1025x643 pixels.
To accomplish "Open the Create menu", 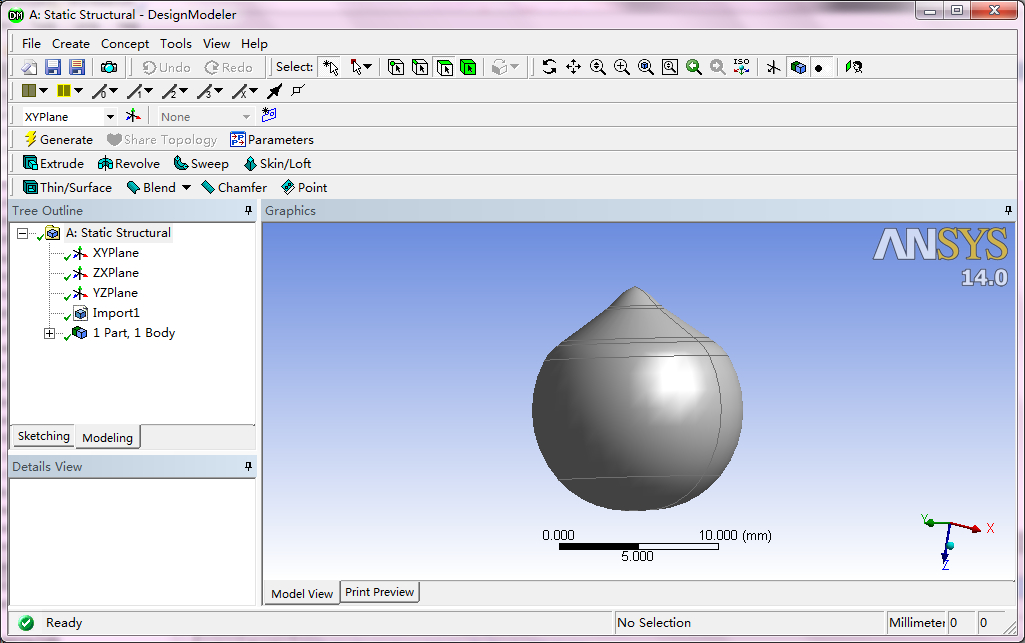I will (x=71, y=44).
